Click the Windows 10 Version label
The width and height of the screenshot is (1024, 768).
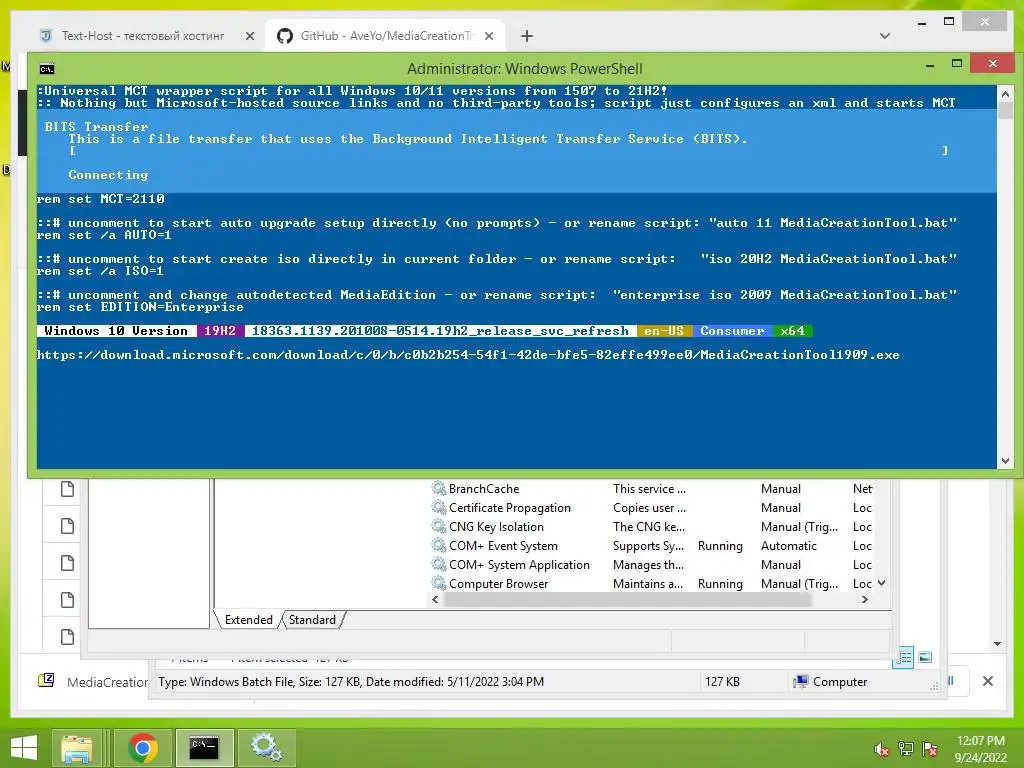[116, 331]
